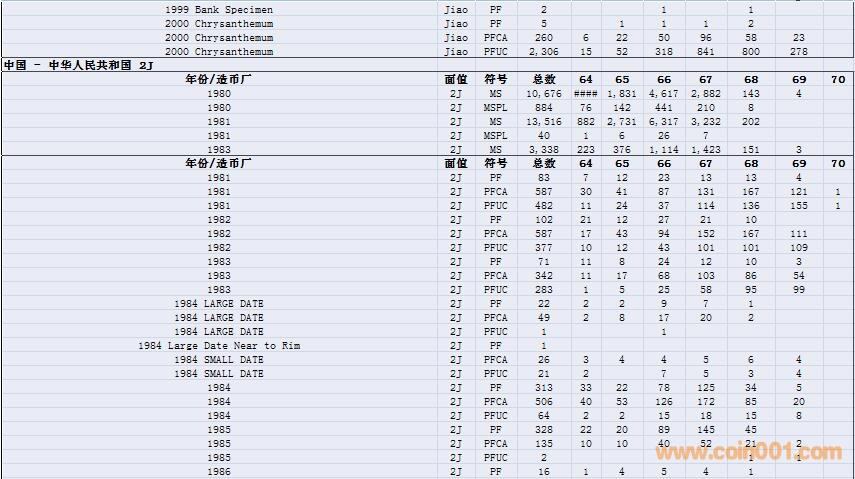The height and width of the screenshot is (479, 855).
Task: Click the www.coin001.com watermark link
Action: [x=748, y=453]
